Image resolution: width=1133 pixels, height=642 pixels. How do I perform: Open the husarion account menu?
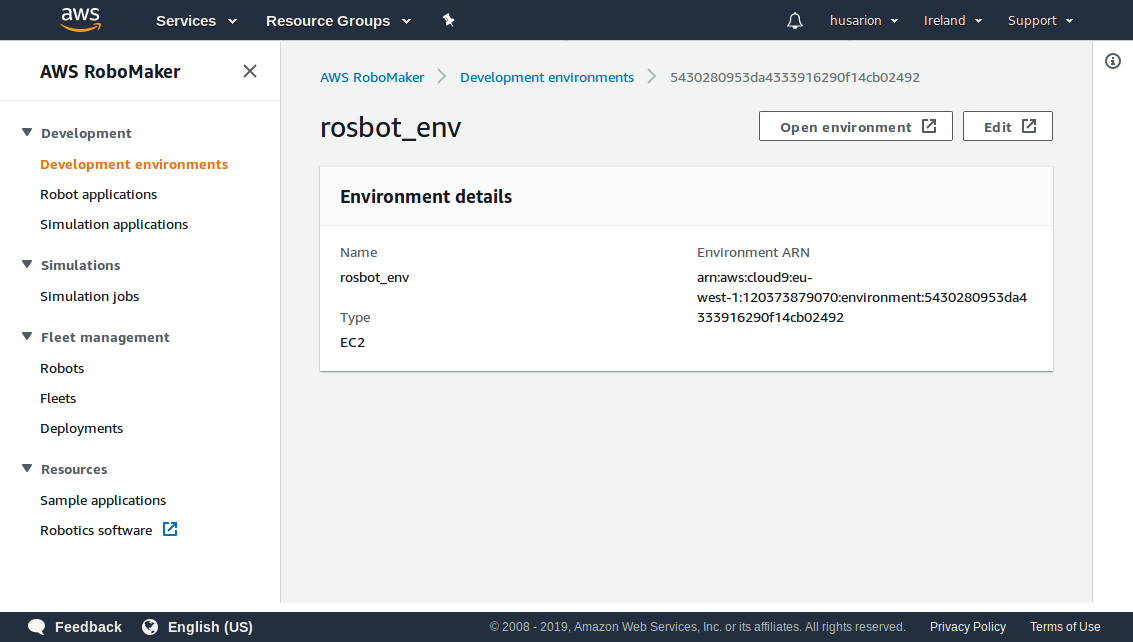(x=863, y=20)
